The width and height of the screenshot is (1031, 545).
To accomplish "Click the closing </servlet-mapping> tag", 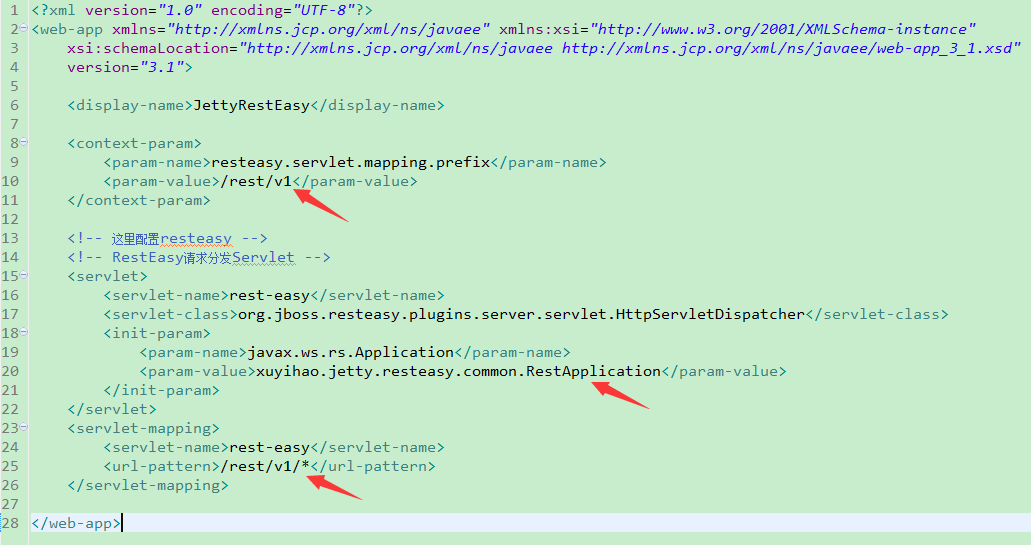I will tap(148, 485).
